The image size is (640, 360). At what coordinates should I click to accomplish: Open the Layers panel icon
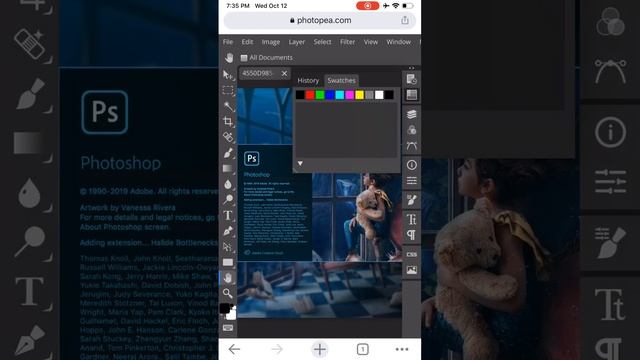(411, 114)
